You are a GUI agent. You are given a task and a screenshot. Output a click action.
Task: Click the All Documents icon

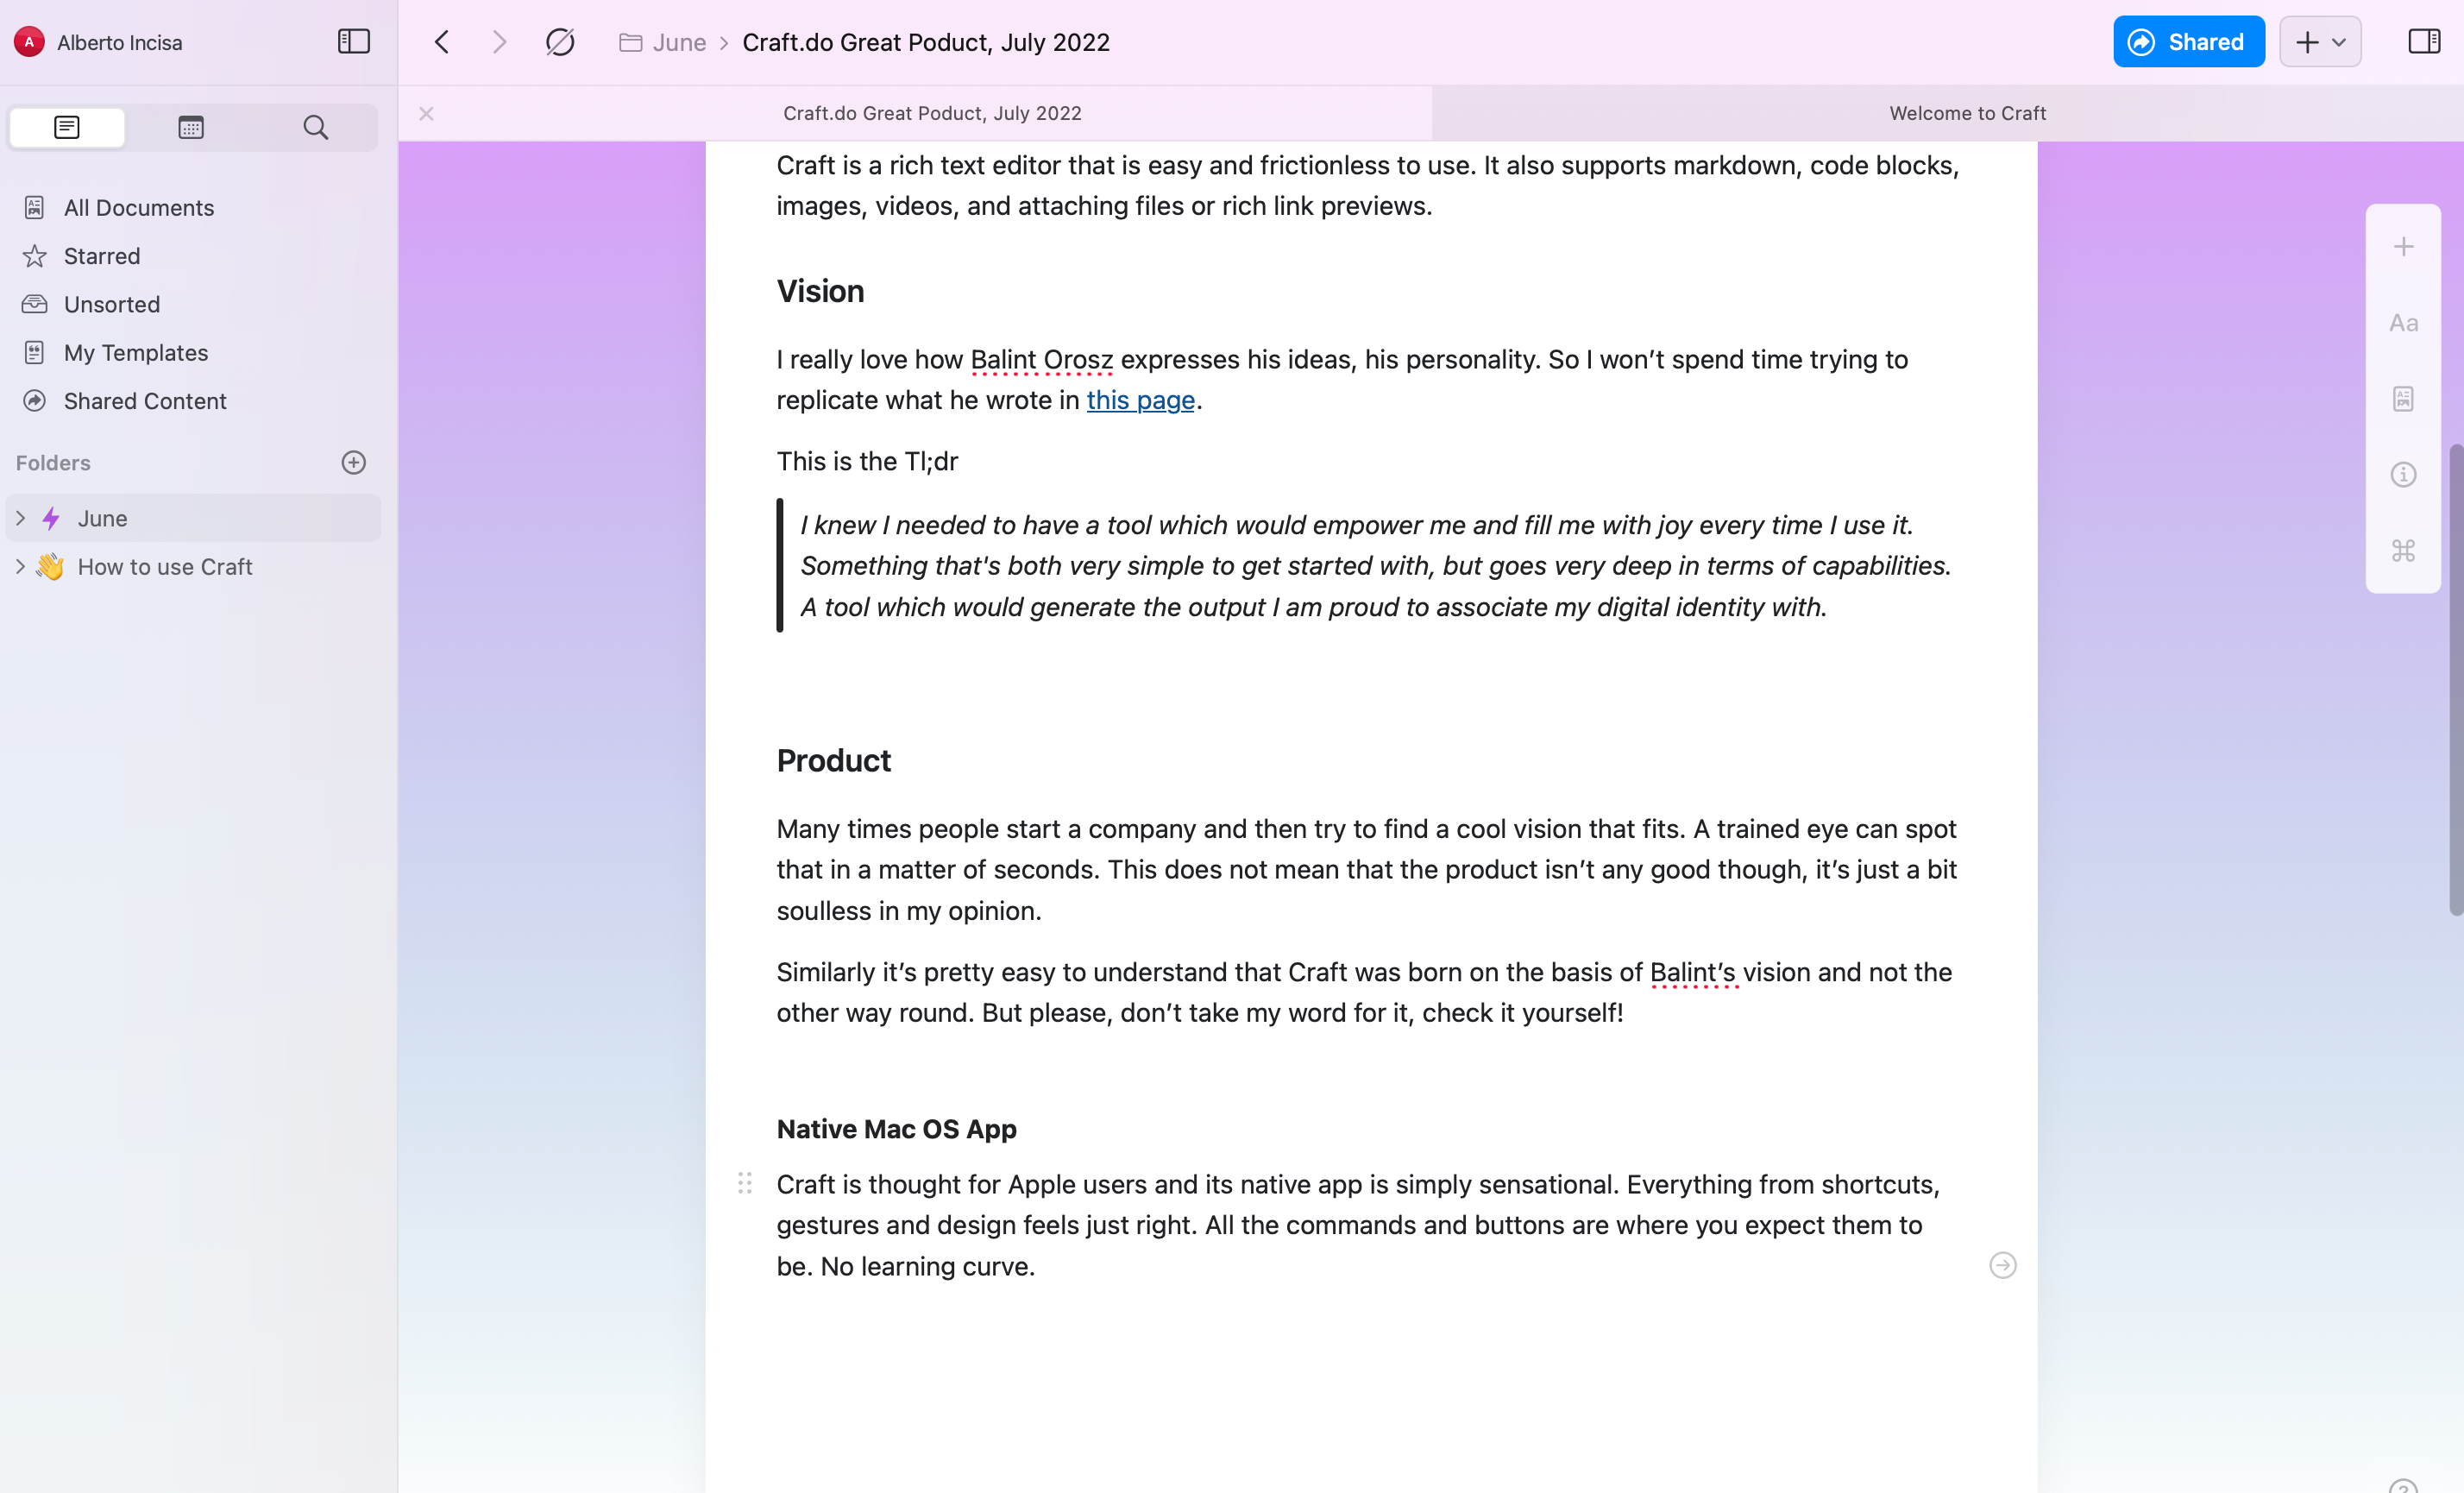[x=34, y=208]
